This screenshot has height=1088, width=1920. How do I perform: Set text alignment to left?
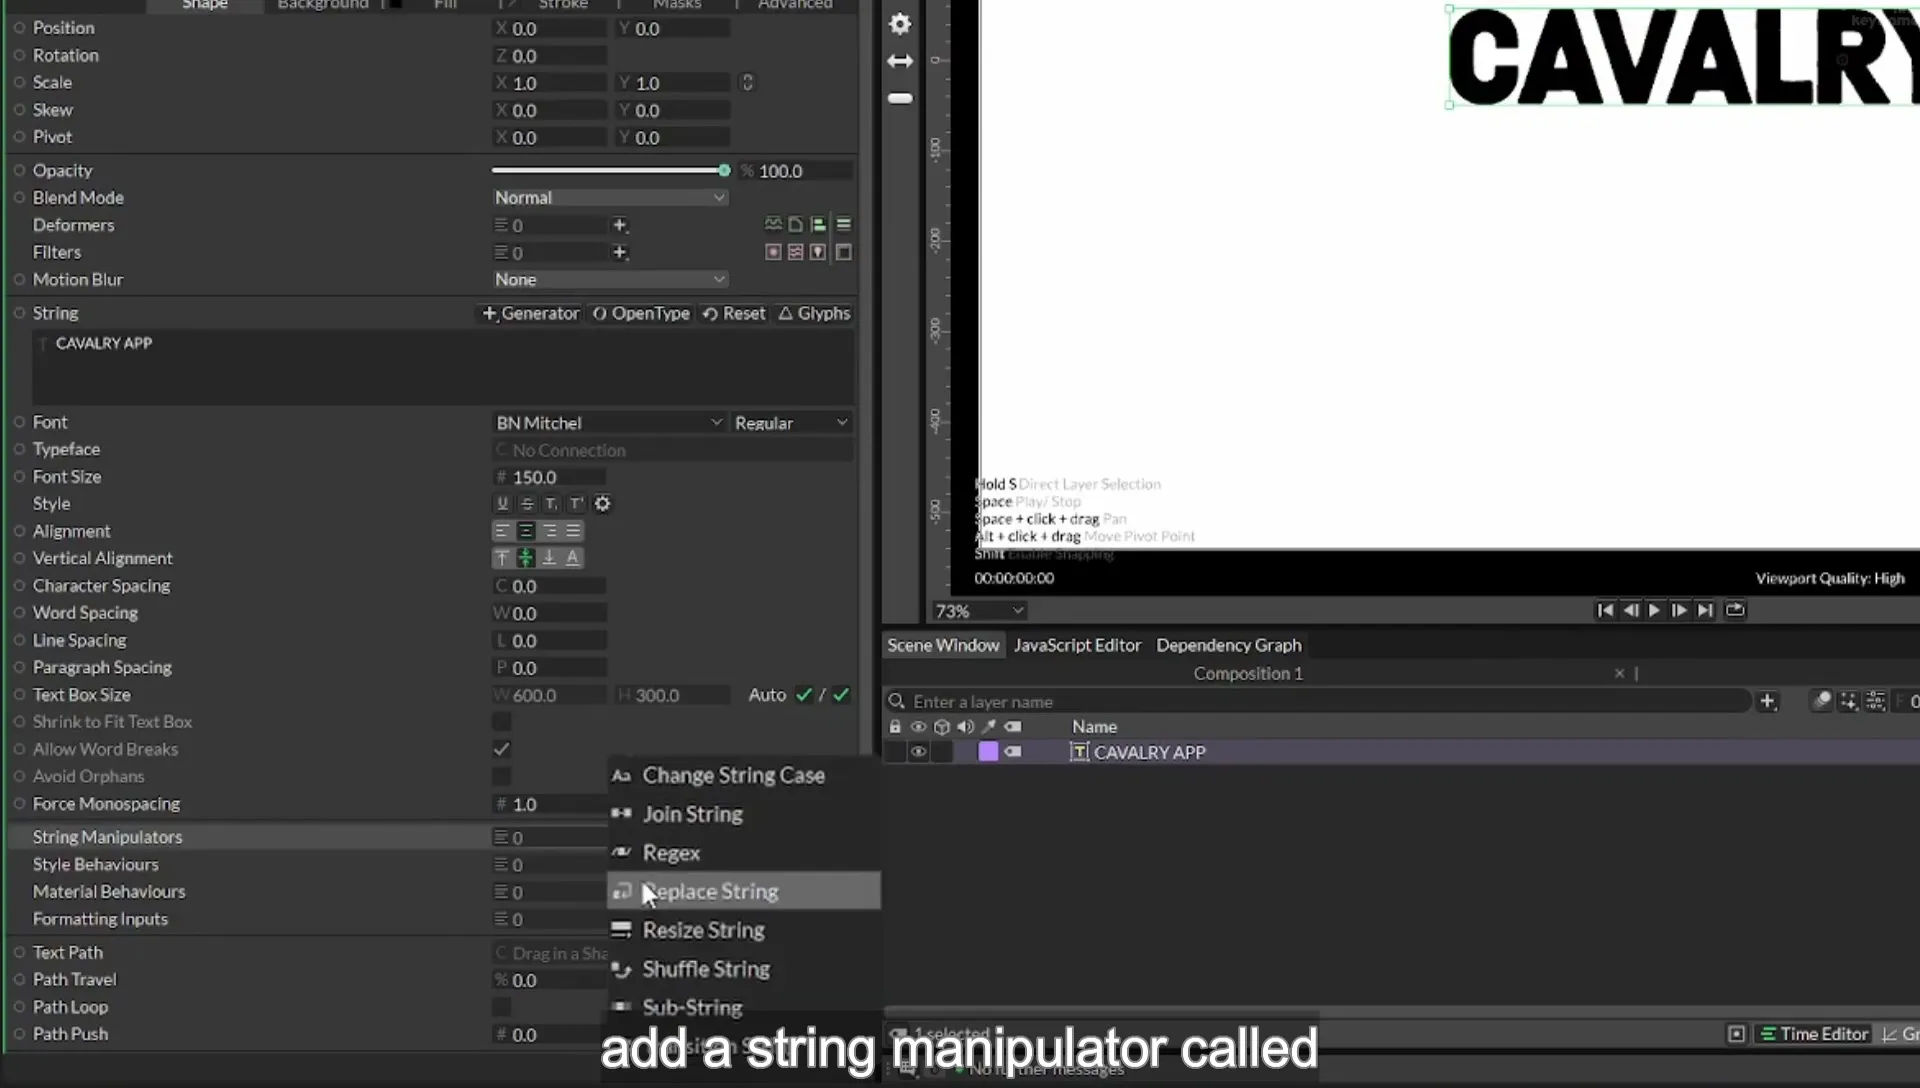tap(502, 531)
